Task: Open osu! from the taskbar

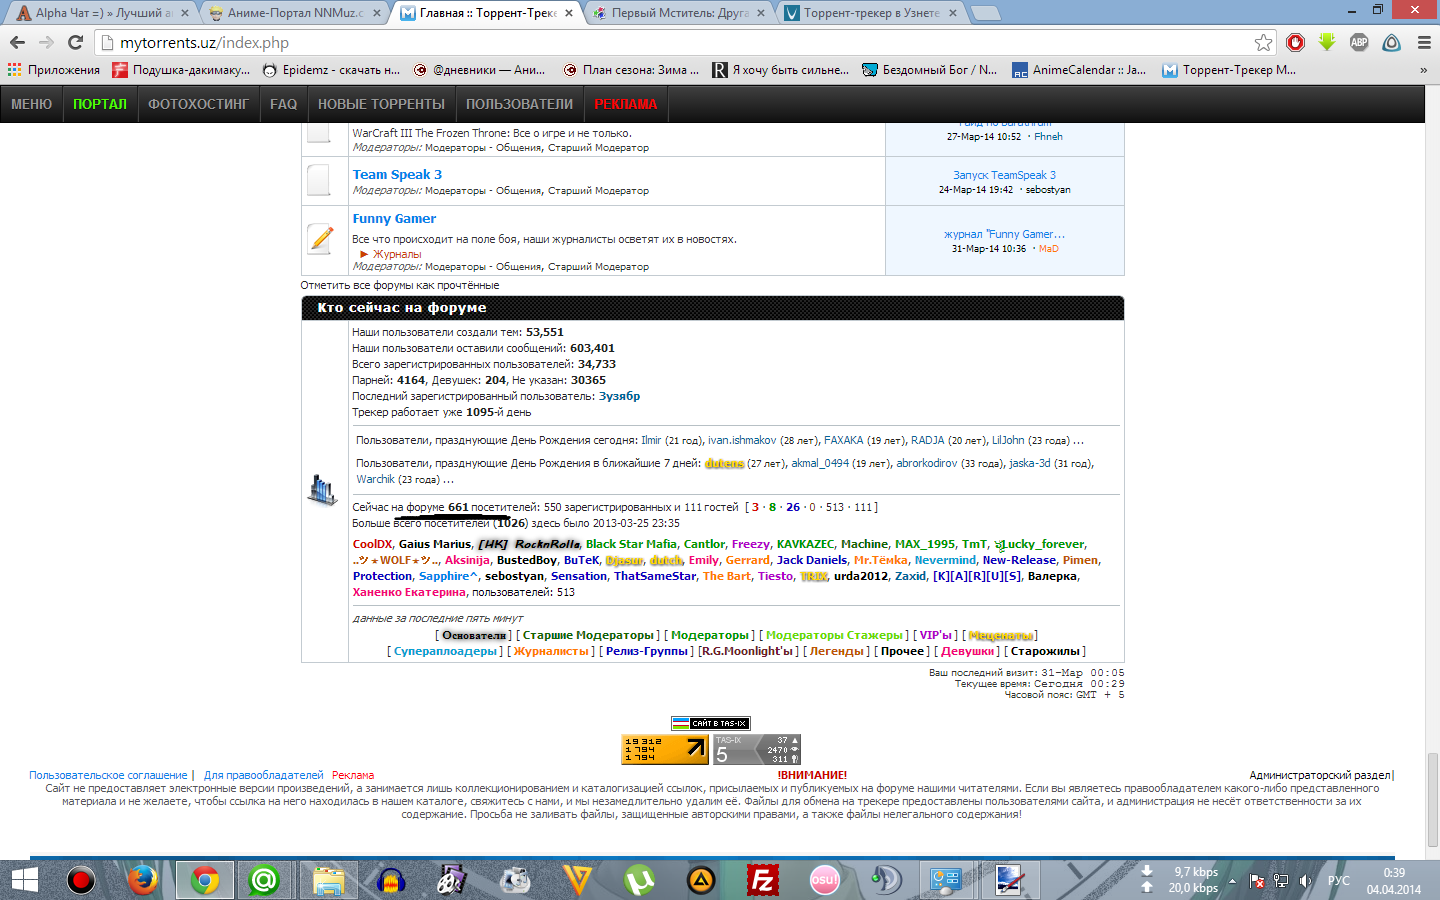Action: (x=825, y=880)
